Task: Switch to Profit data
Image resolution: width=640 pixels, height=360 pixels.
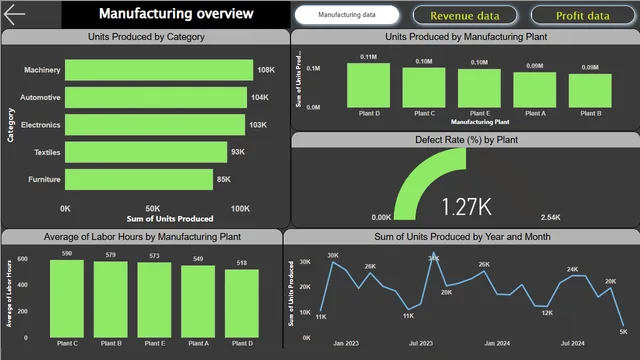Action: pos(582,16)
